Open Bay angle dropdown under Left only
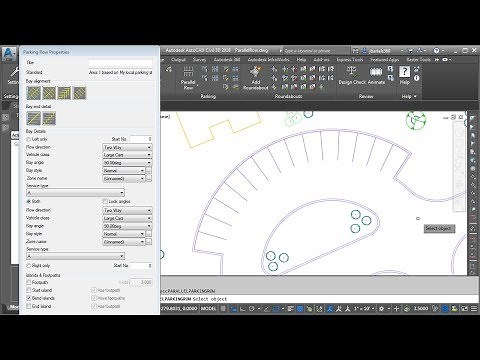 pos(127,163)
